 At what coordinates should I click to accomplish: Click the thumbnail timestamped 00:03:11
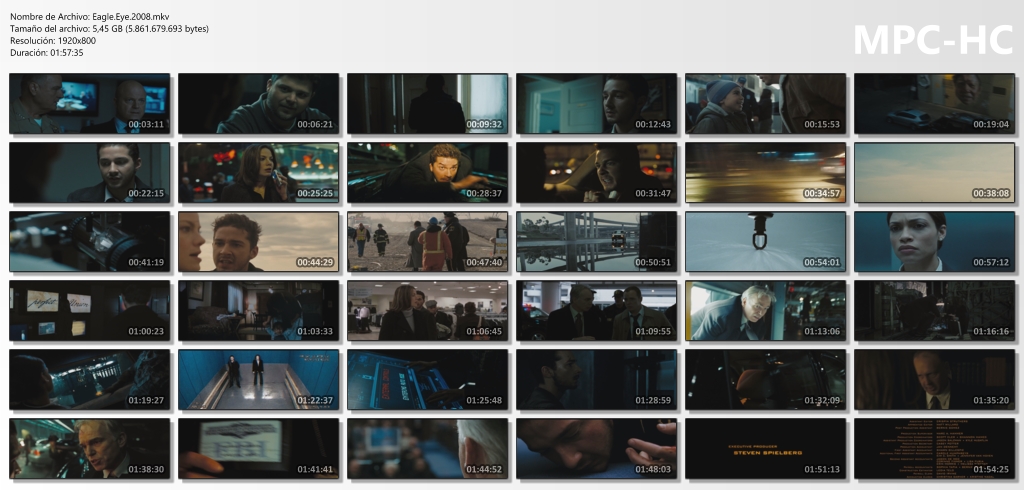89,104
